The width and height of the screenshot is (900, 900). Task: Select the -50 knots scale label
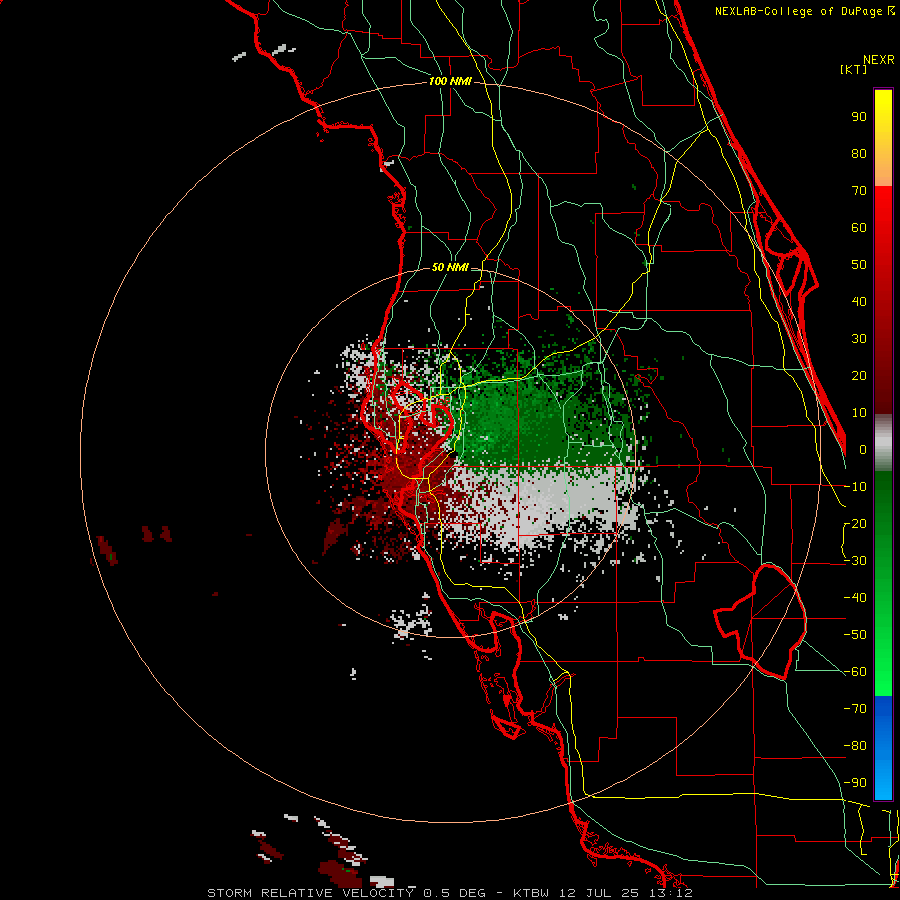(x=855, y=635)
